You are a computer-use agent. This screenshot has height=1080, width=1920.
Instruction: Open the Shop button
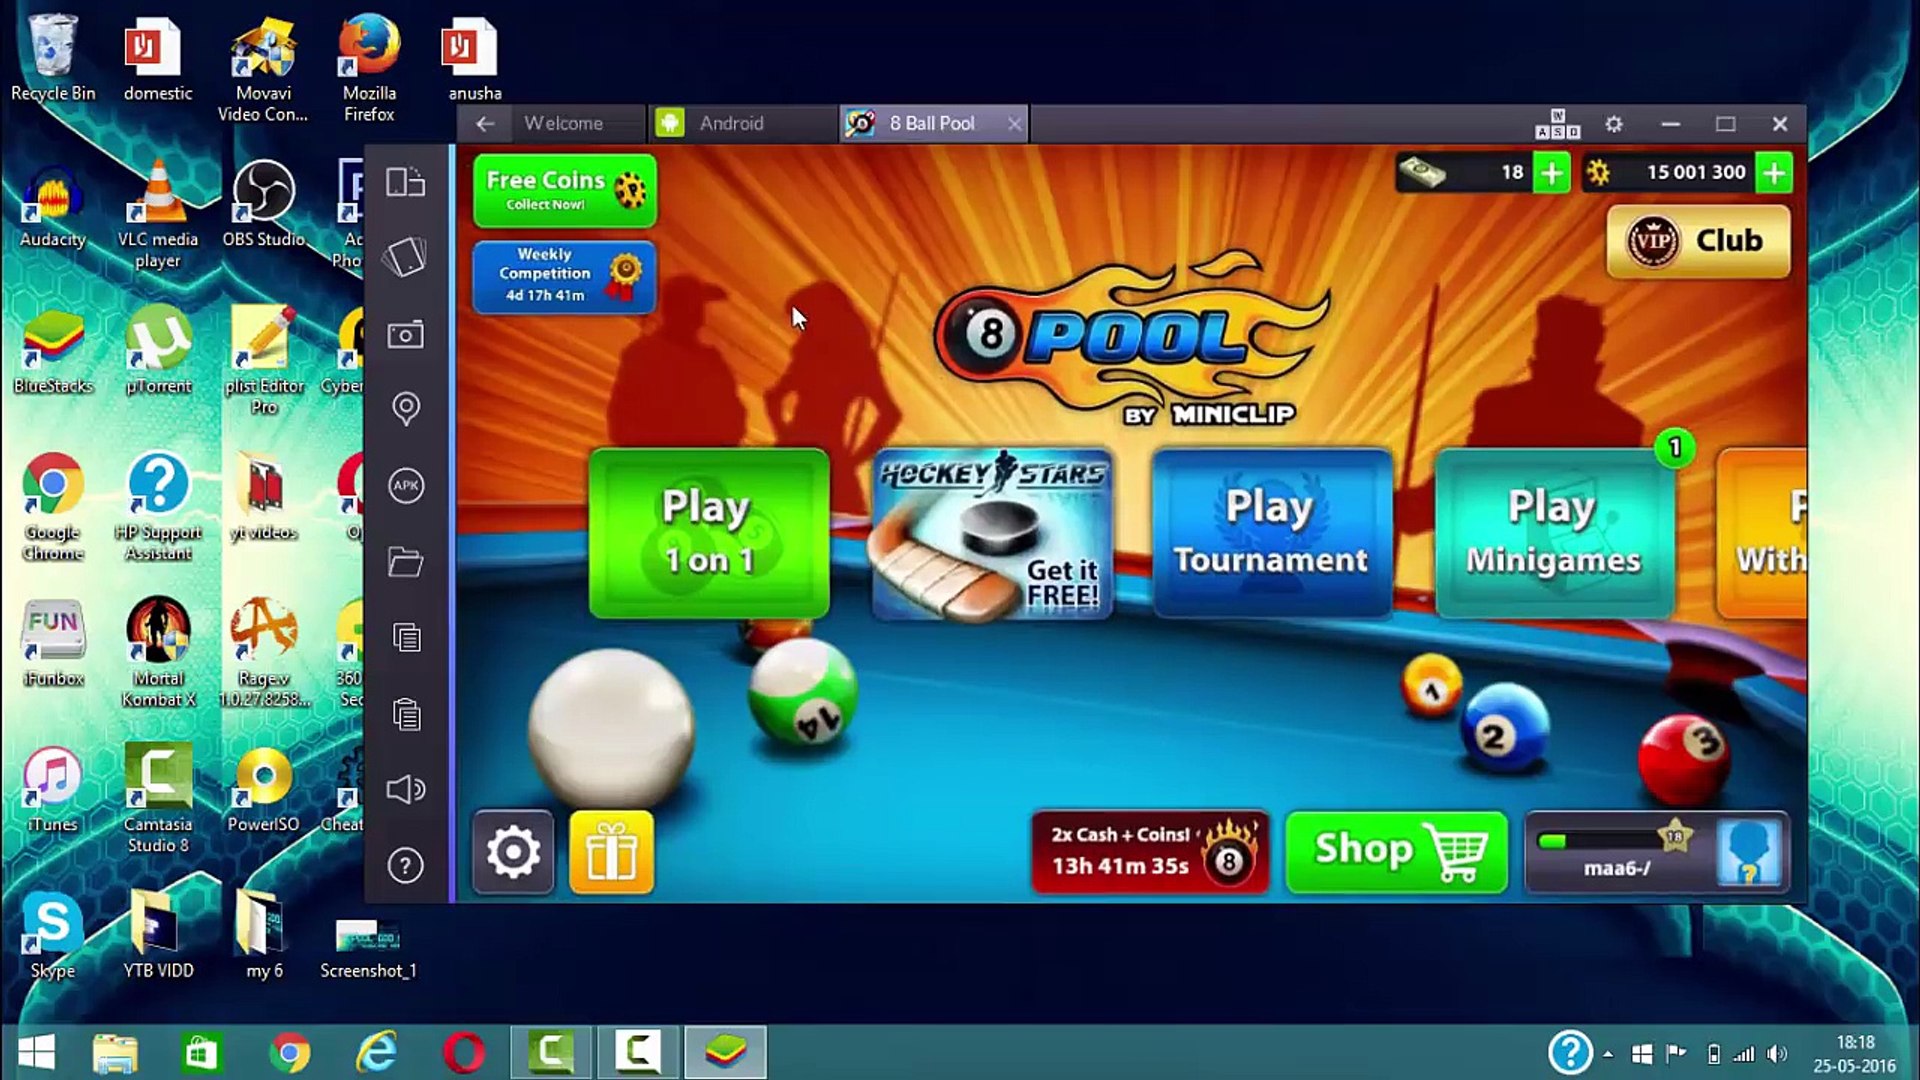click(x=1396, y=852)
